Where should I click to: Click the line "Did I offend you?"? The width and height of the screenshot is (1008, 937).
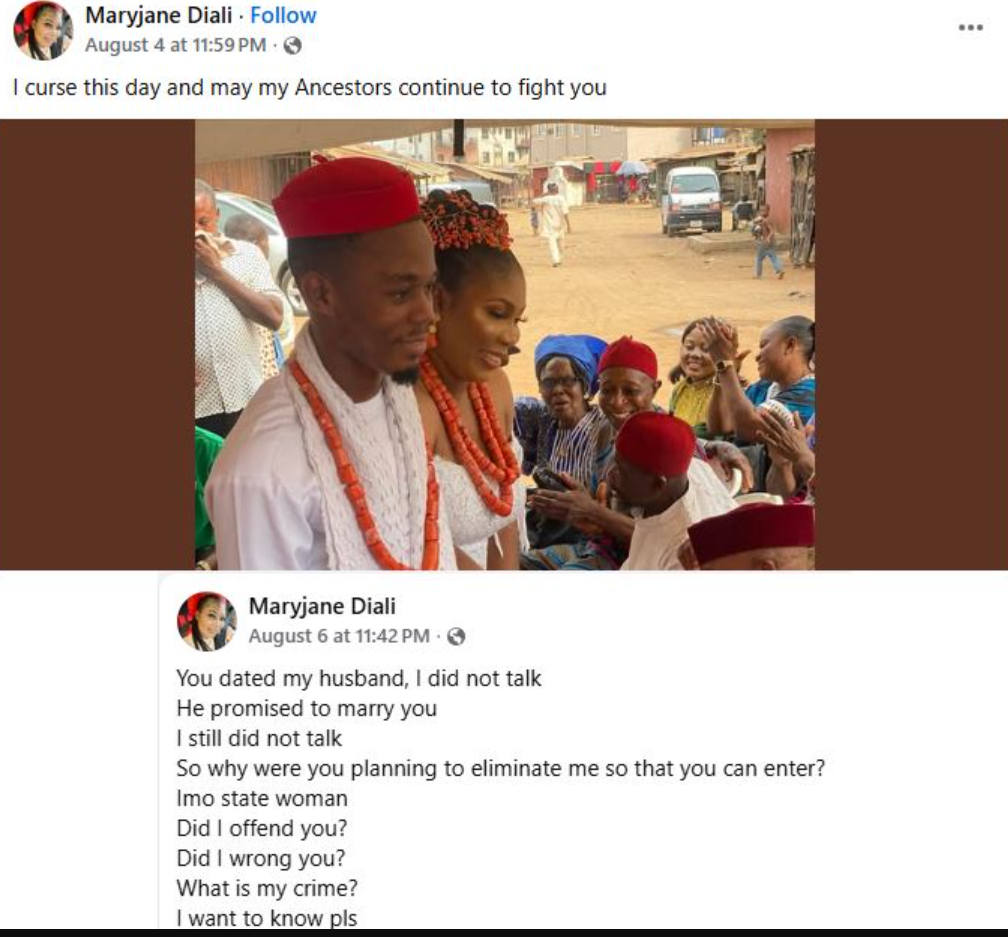[x=262, y=828]
